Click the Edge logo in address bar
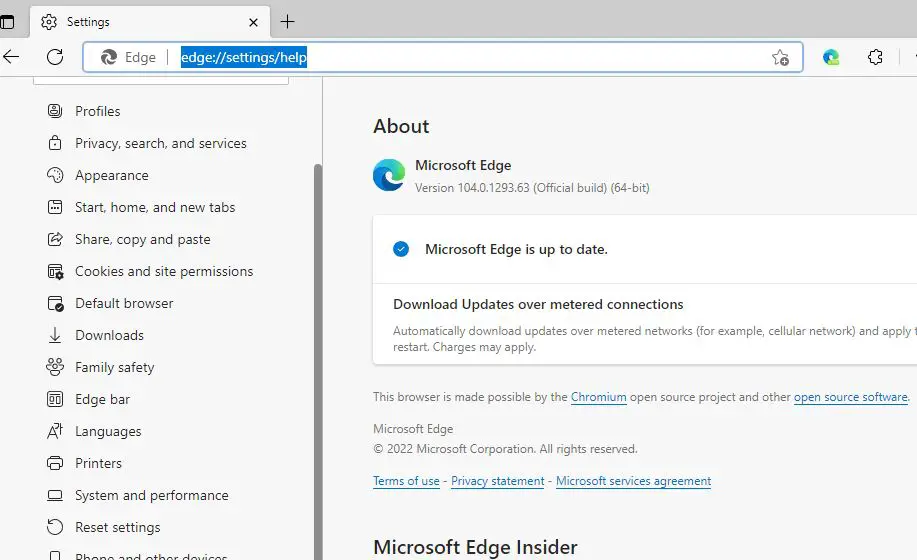 (109, 57)
